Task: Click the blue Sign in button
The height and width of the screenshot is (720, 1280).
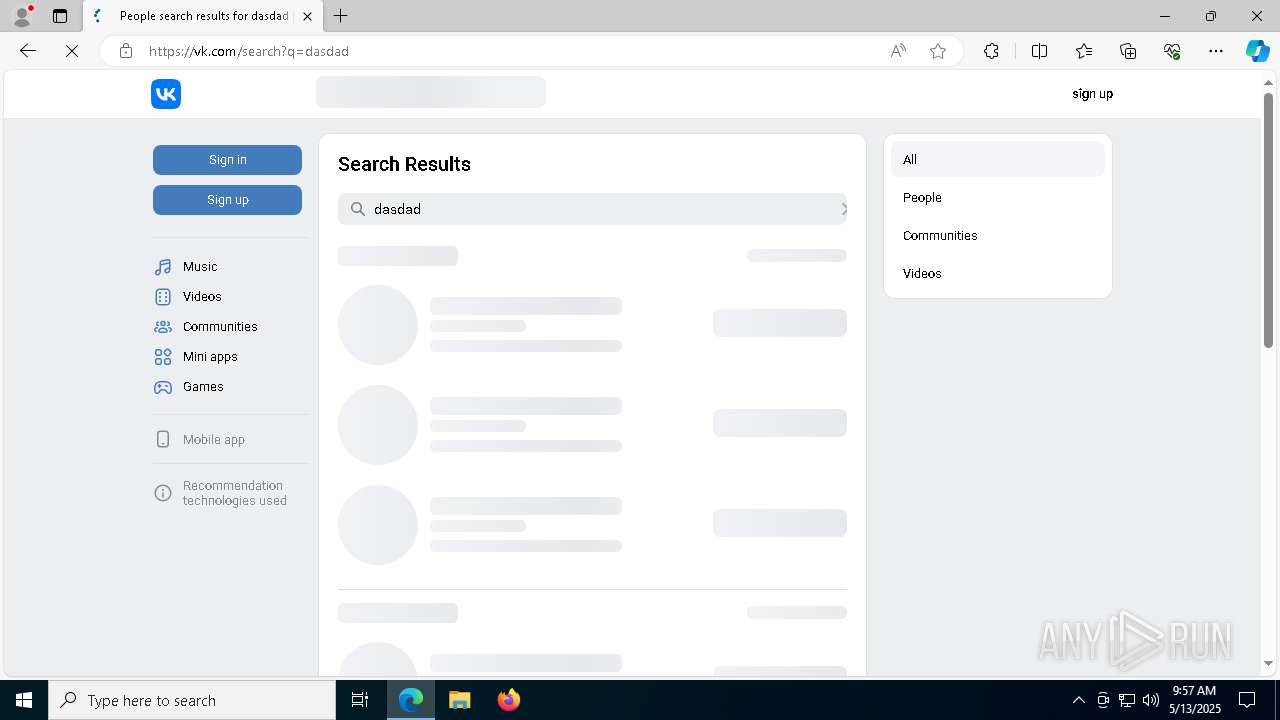Action: [x=227, y=160]
